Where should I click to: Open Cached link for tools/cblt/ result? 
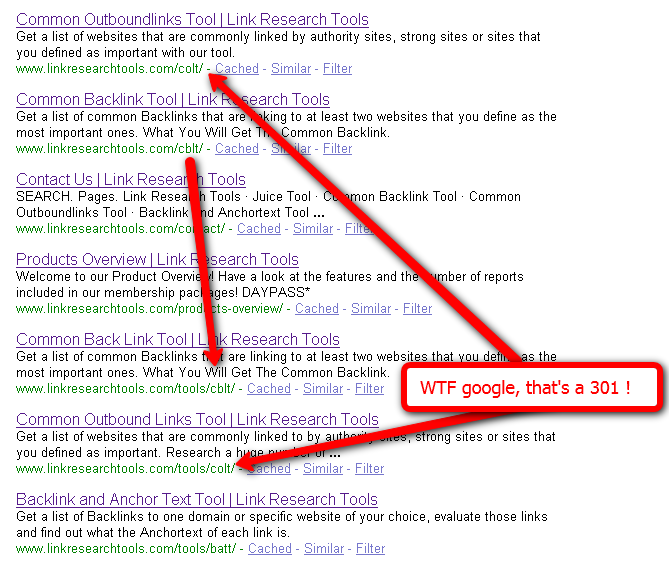click(269, 388)
